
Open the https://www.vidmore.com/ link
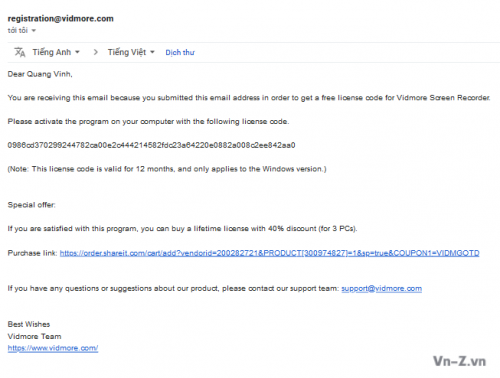[x=53, y=348]
